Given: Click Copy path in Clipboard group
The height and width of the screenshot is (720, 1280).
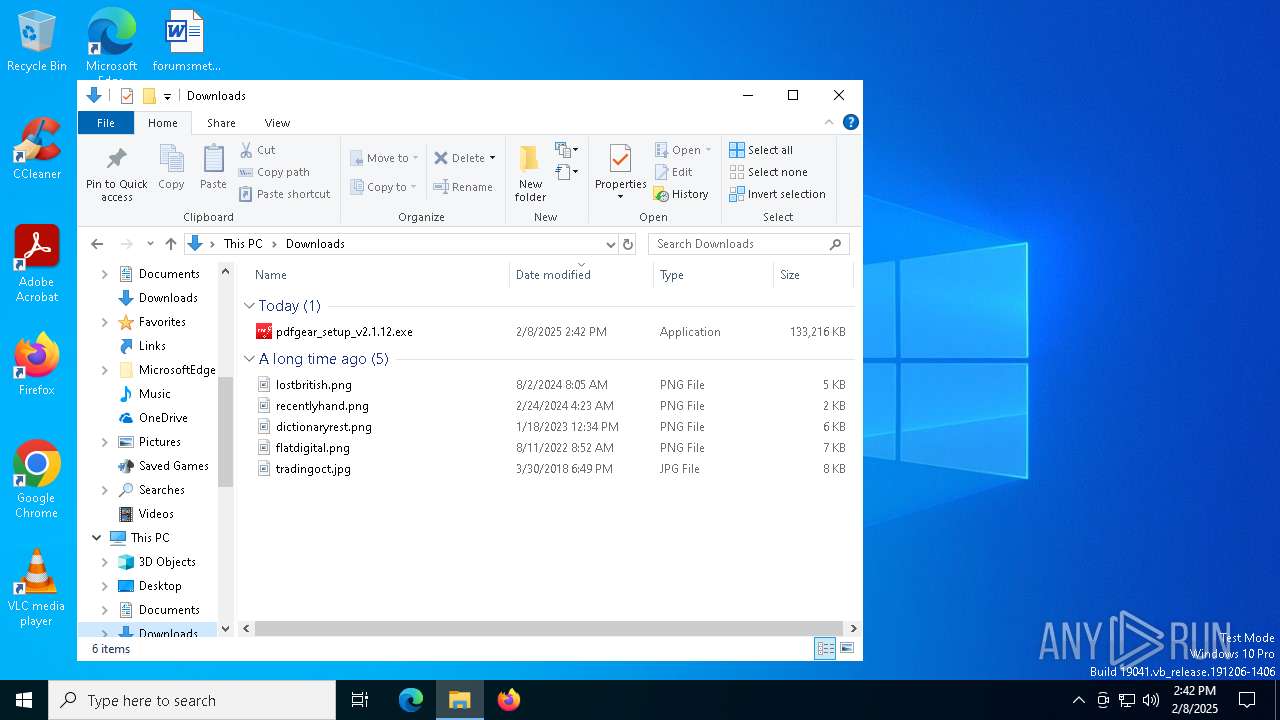Looking at the screenshot, I should pyautogui.click(x=274, y=172).
